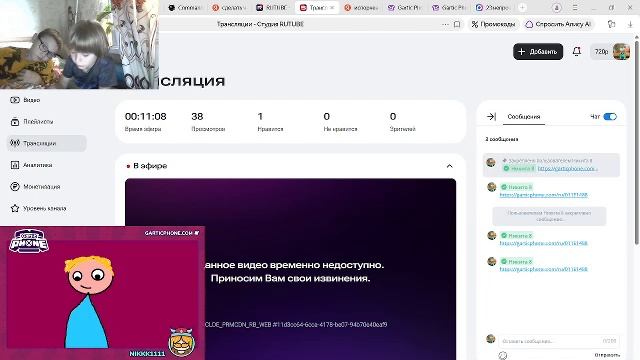Open the channel avatar next to 720p
This screenshot has height=360, width=640.
point(621,51)
